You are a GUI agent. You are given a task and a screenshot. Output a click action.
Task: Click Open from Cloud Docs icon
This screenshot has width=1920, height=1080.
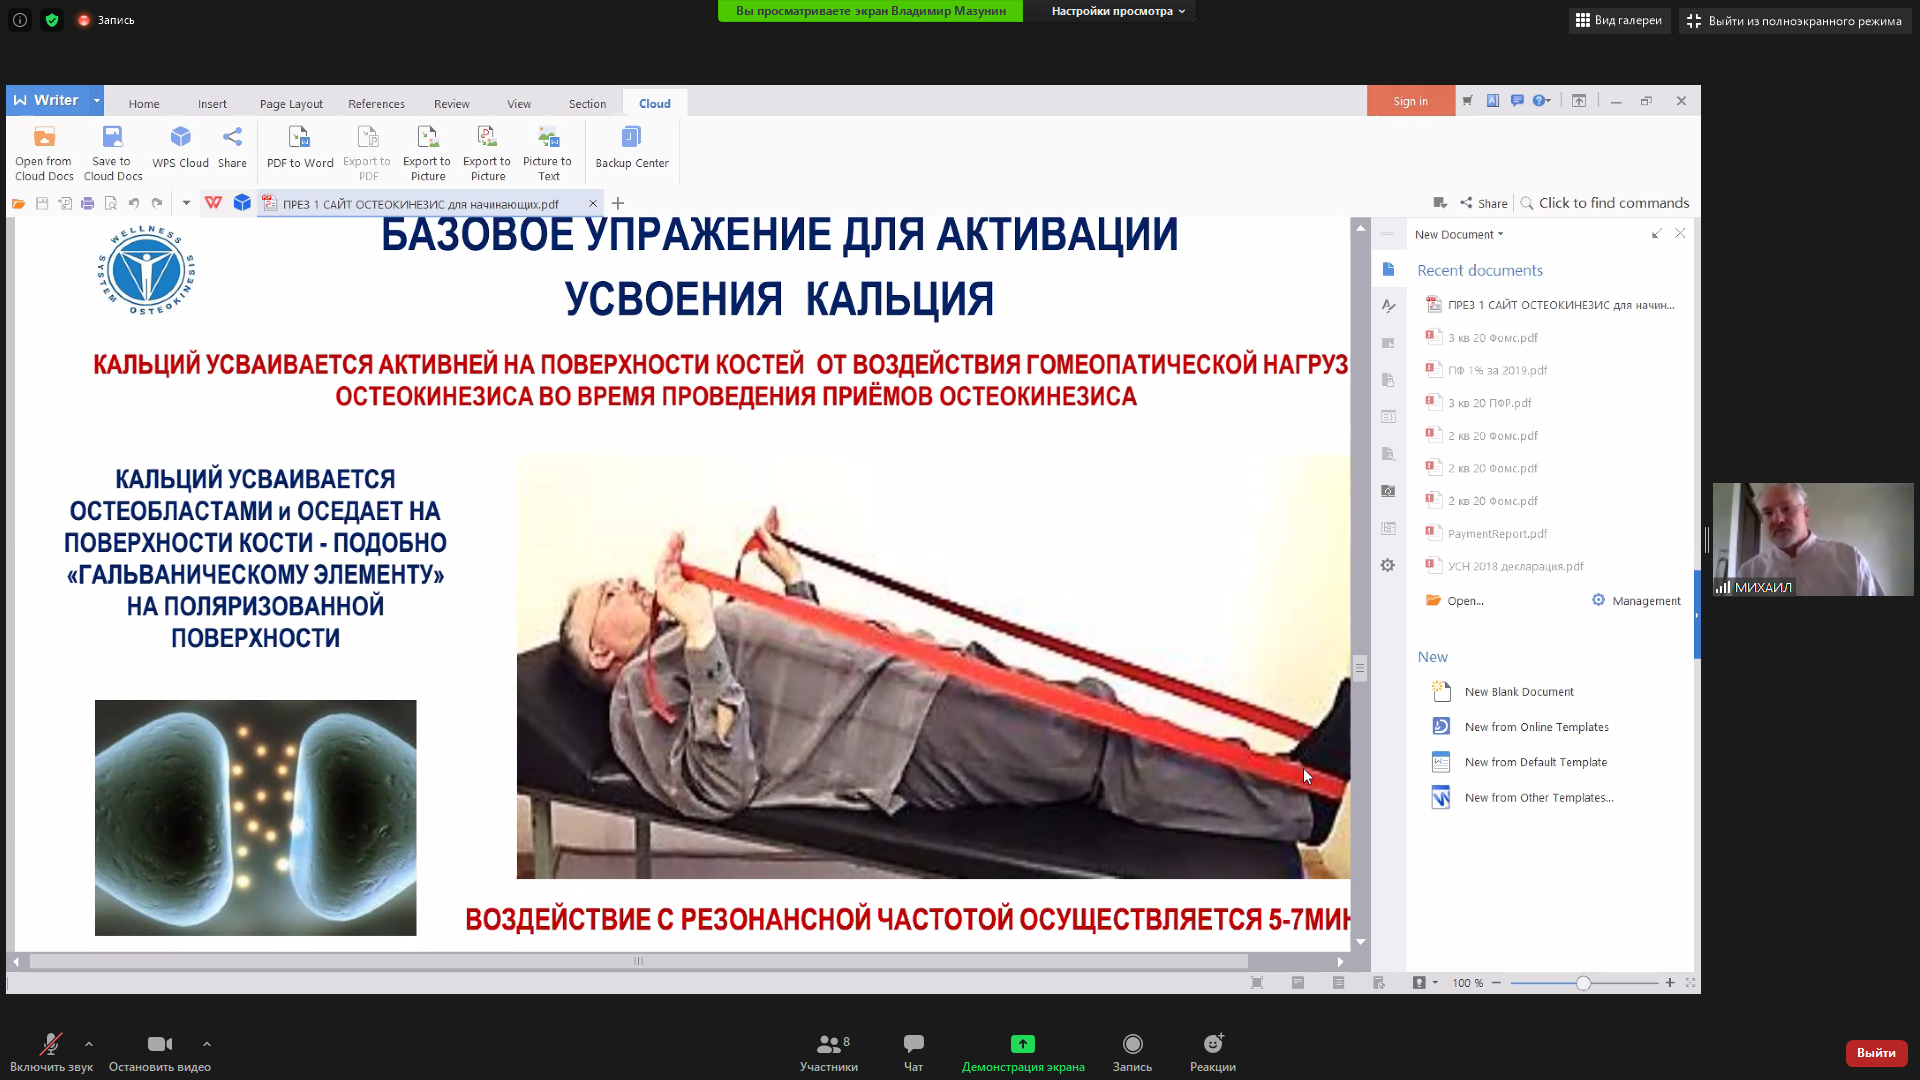coord(44,138)
